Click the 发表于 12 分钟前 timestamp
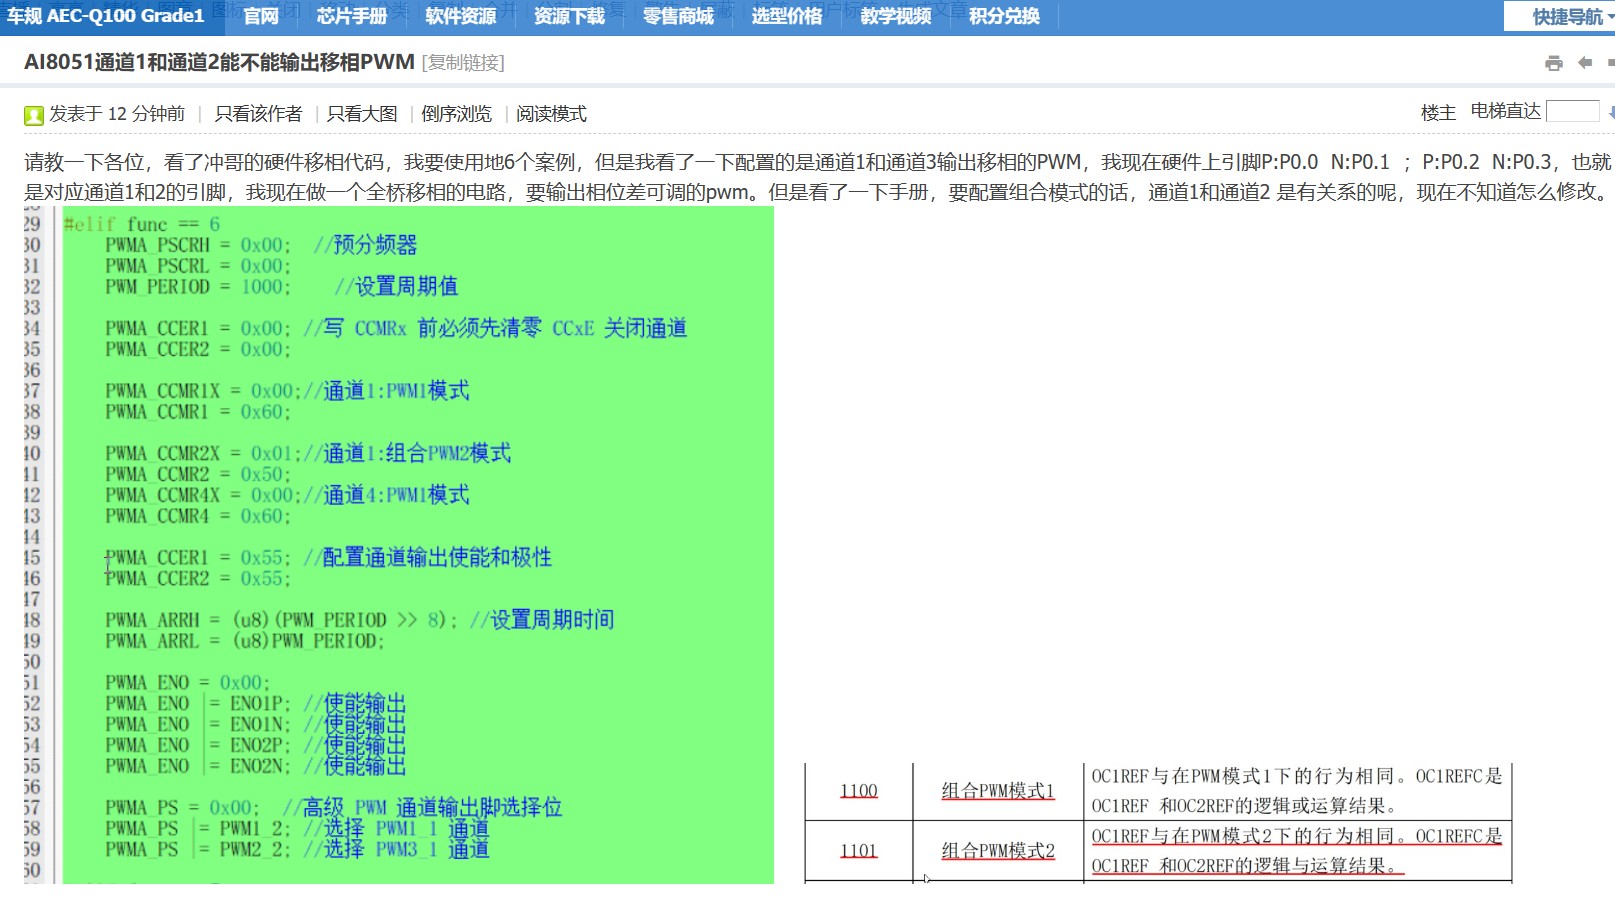The height and width of the screenshot is (897, 1615). coord(117,114)
